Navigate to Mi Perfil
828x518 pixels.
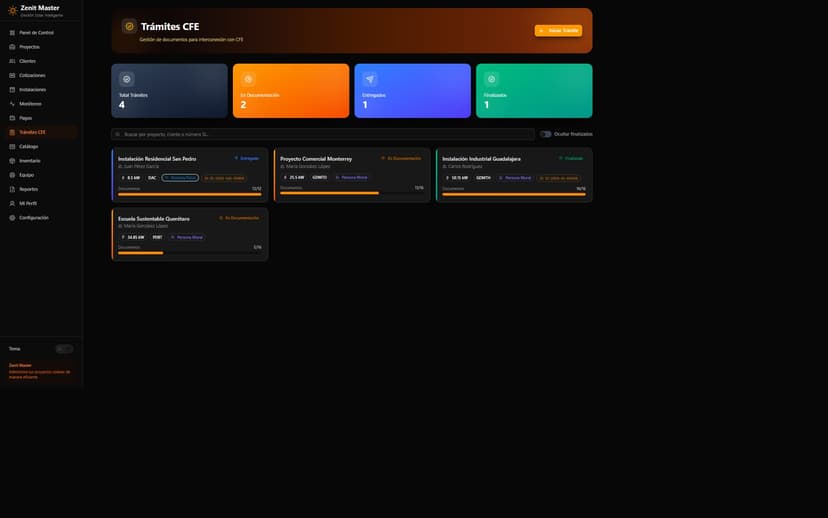[28, 203]
